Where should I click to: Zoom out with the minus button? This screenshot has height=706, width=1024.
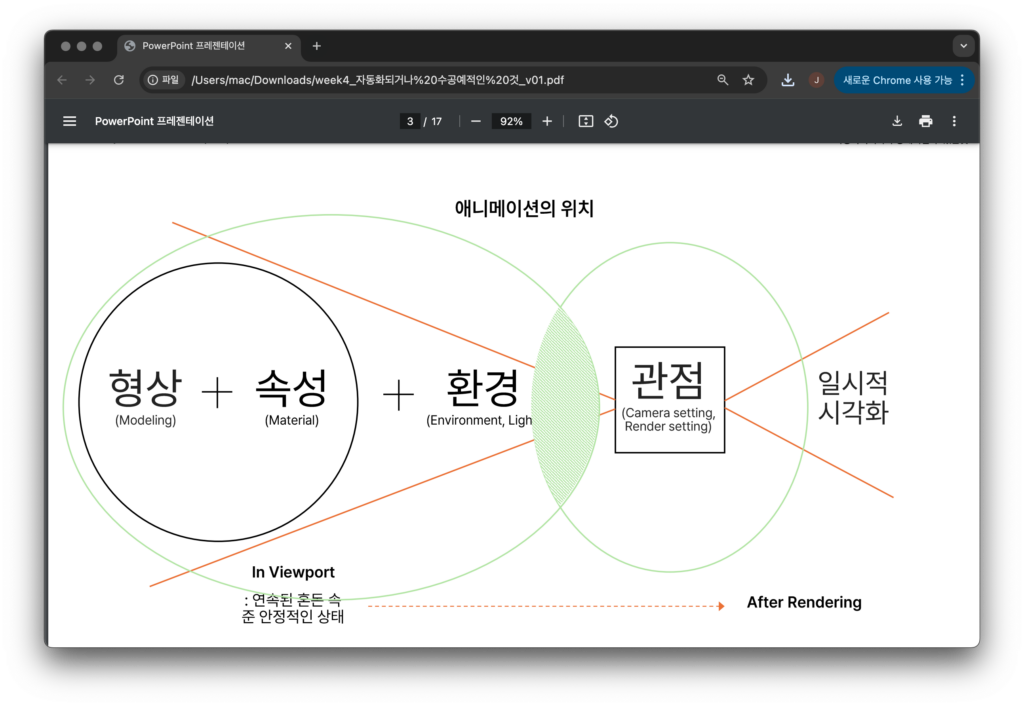click(x=476, y=121)
